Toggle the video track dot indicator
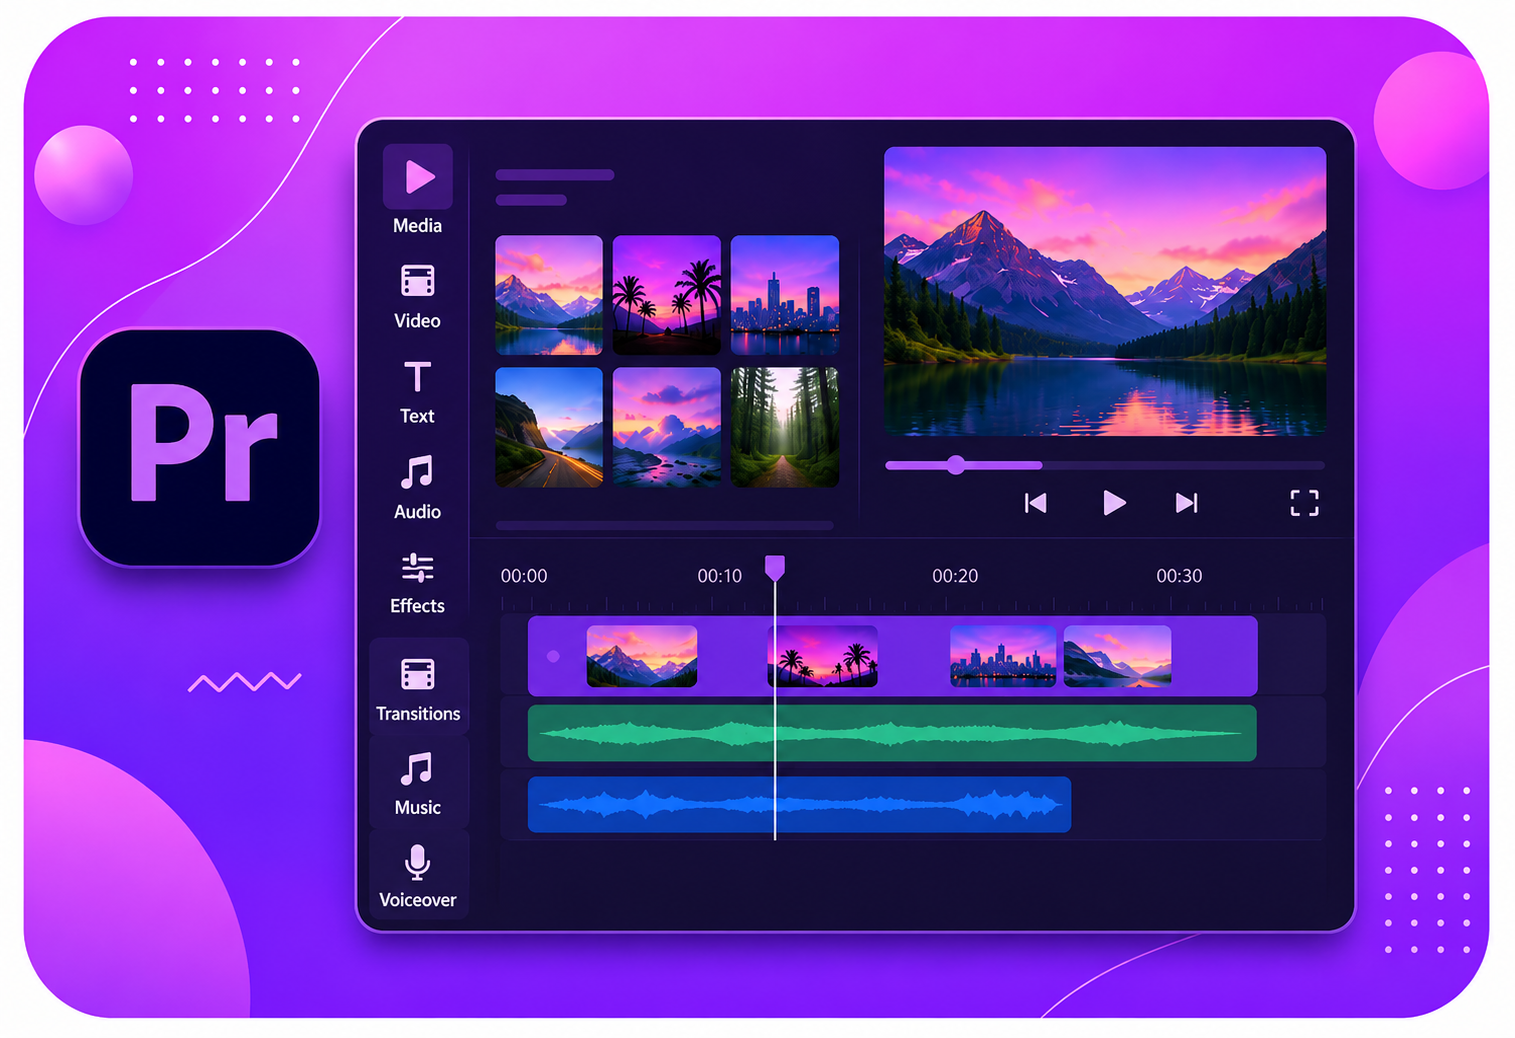 click(553, 657)
